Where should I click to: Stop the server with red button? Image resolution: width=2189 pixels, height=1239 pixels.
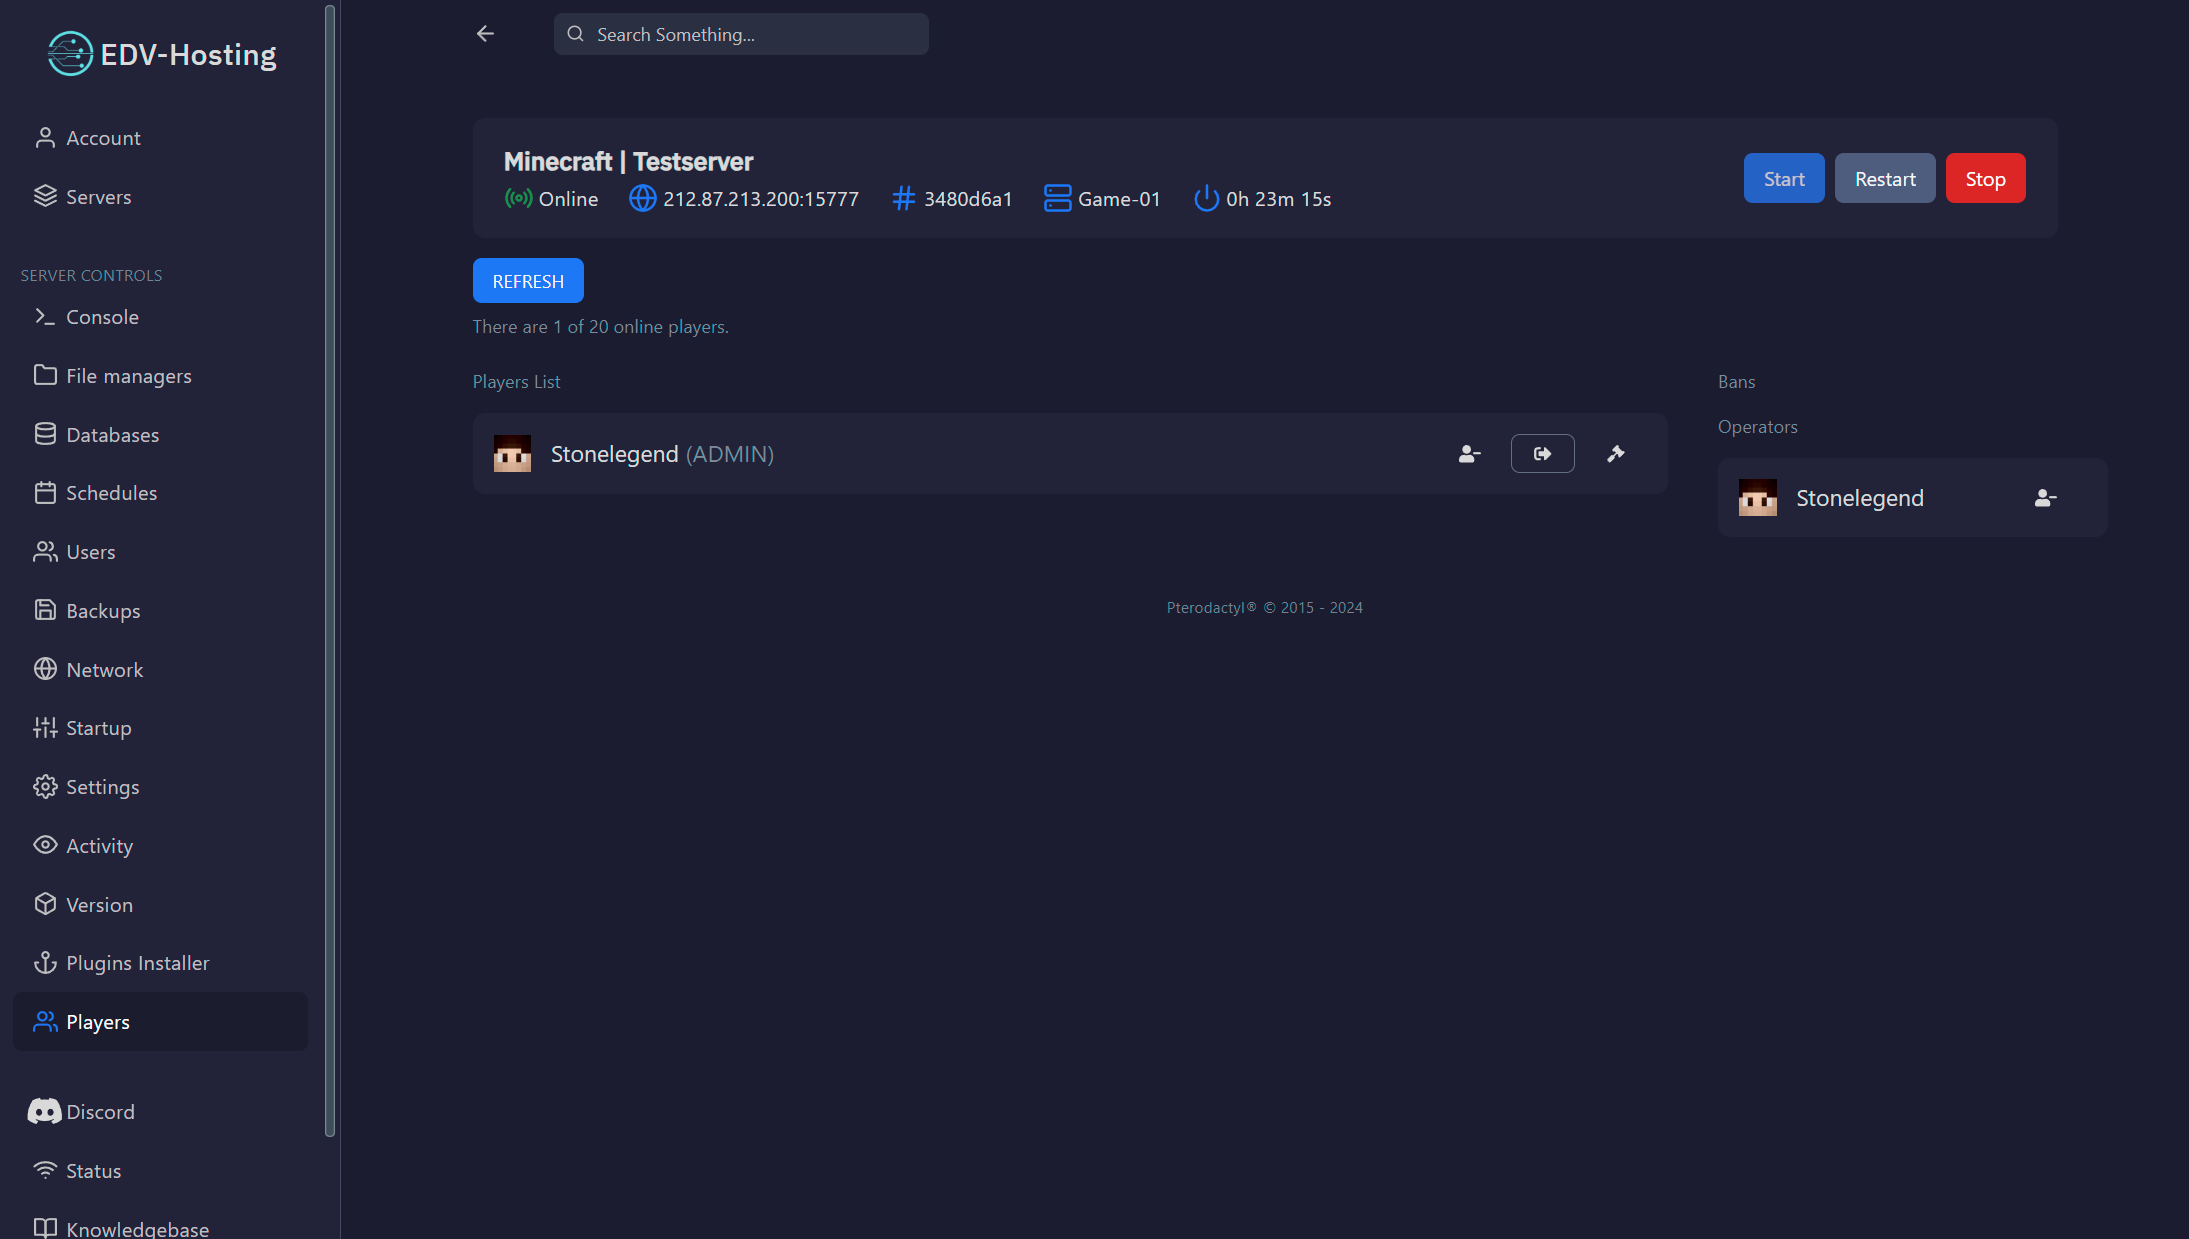1985,178
